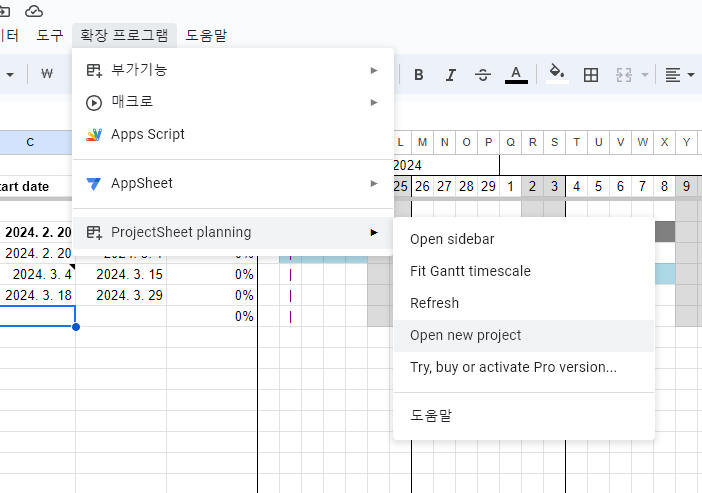
Task: Expand the 부가기능 submenu arrow
Action: pos(374,70)
